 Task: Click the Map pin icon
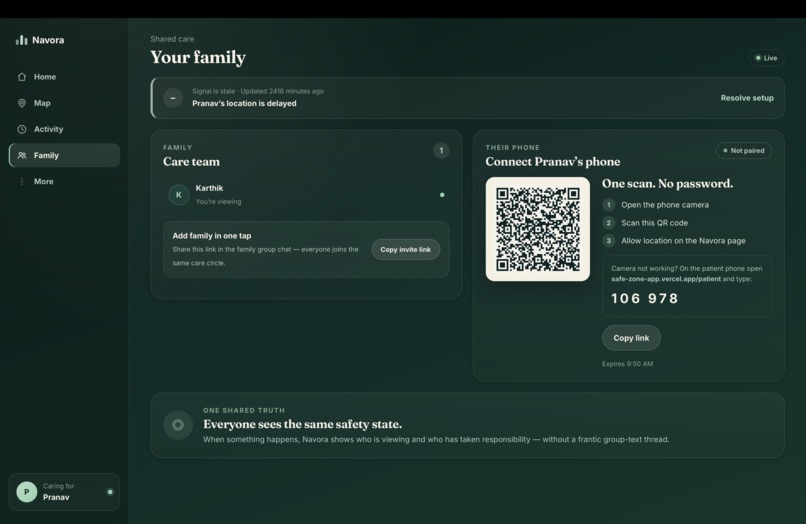pyautogui.click(x=22, y=103)
